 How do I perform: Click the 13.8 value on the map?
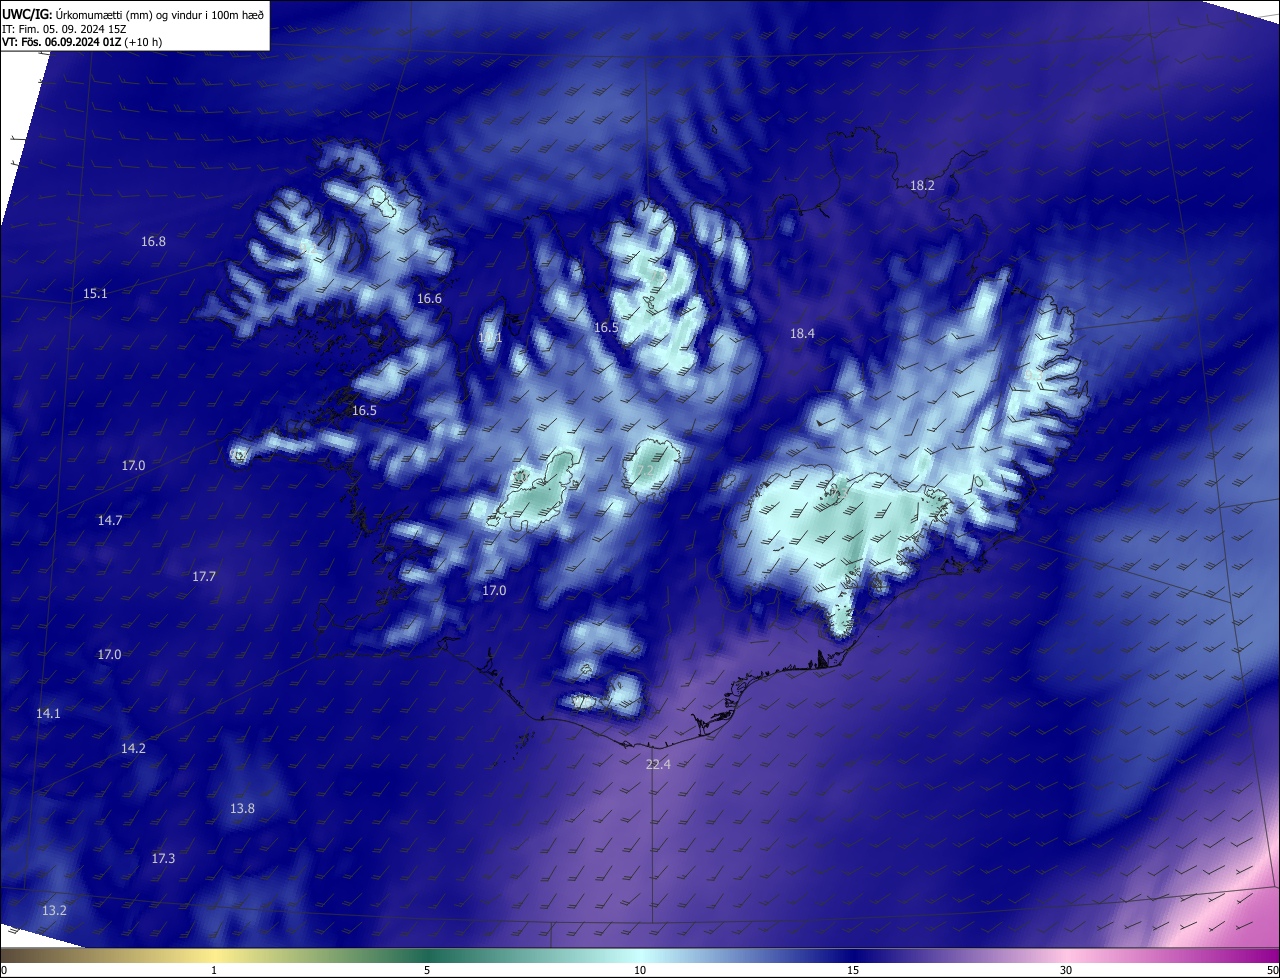(x=242, y=809)
